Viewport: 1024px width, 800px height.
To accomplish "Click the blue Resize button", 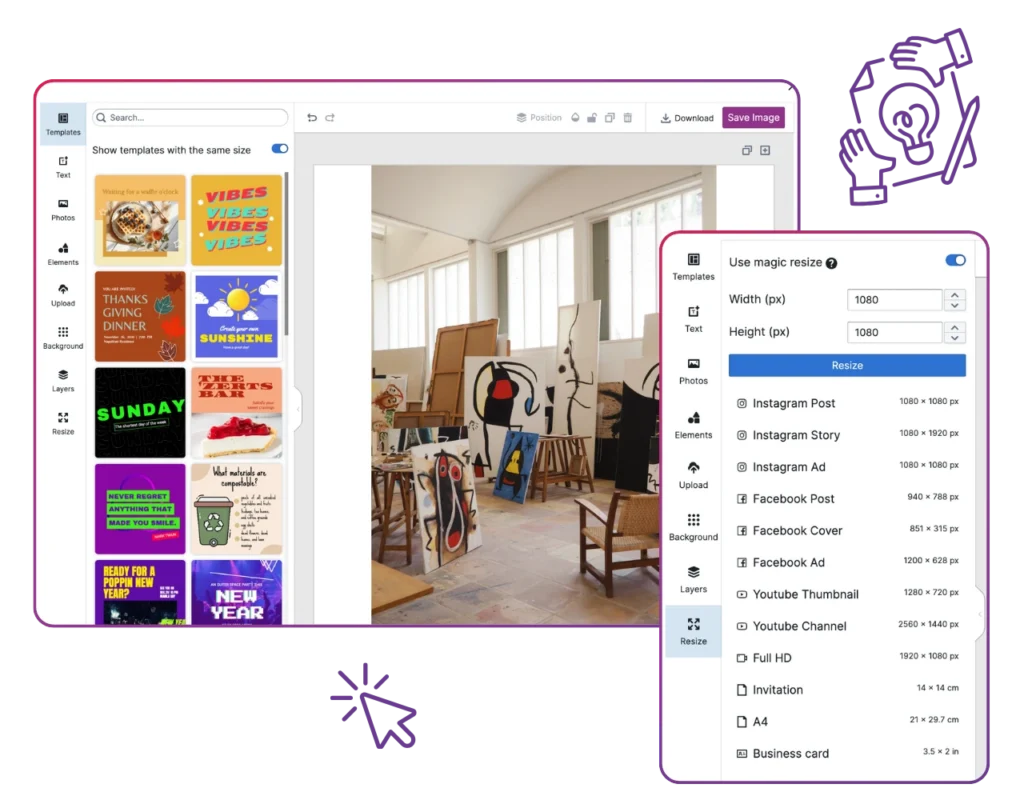I will 847,365.
